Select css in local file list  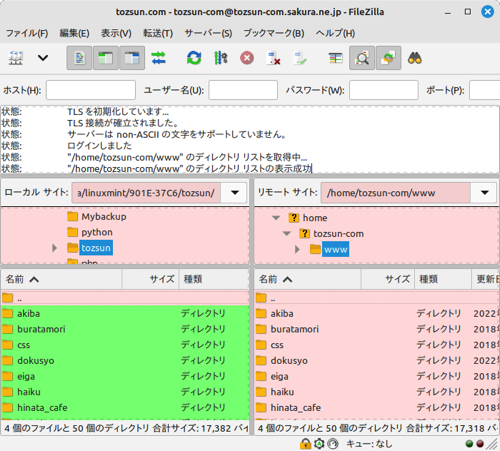click(x=125, y=345)
